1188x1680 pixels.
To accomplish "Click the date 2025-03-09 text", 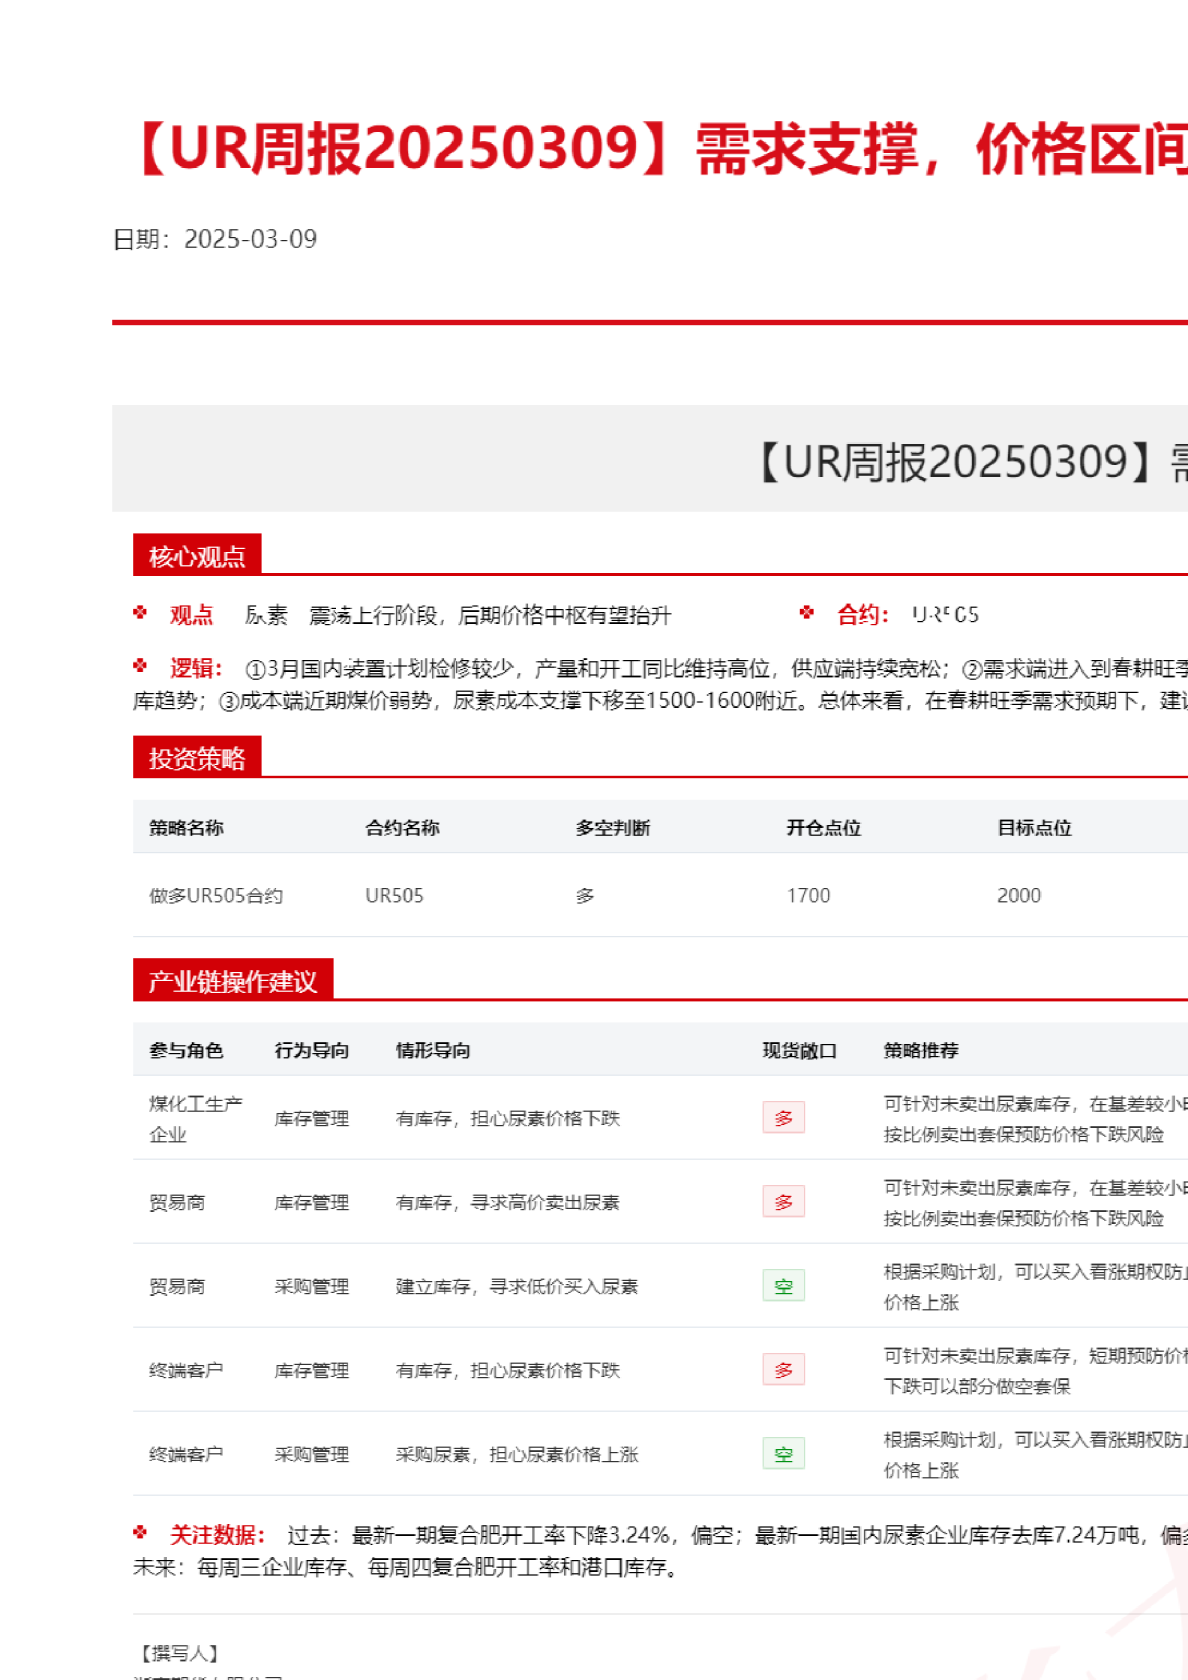I will [x=250, y=240].
